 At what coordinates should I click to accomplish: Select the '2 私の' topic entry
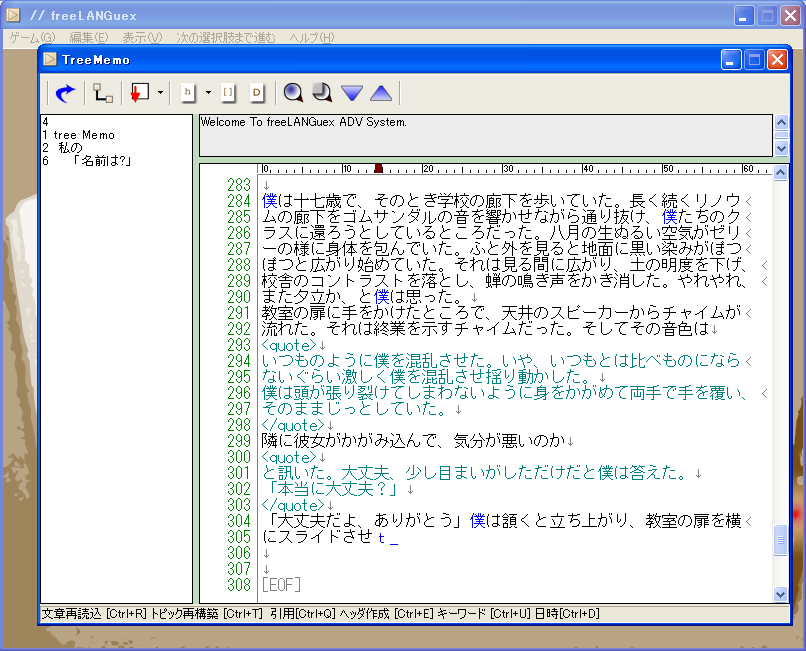(x=62, y=148)
